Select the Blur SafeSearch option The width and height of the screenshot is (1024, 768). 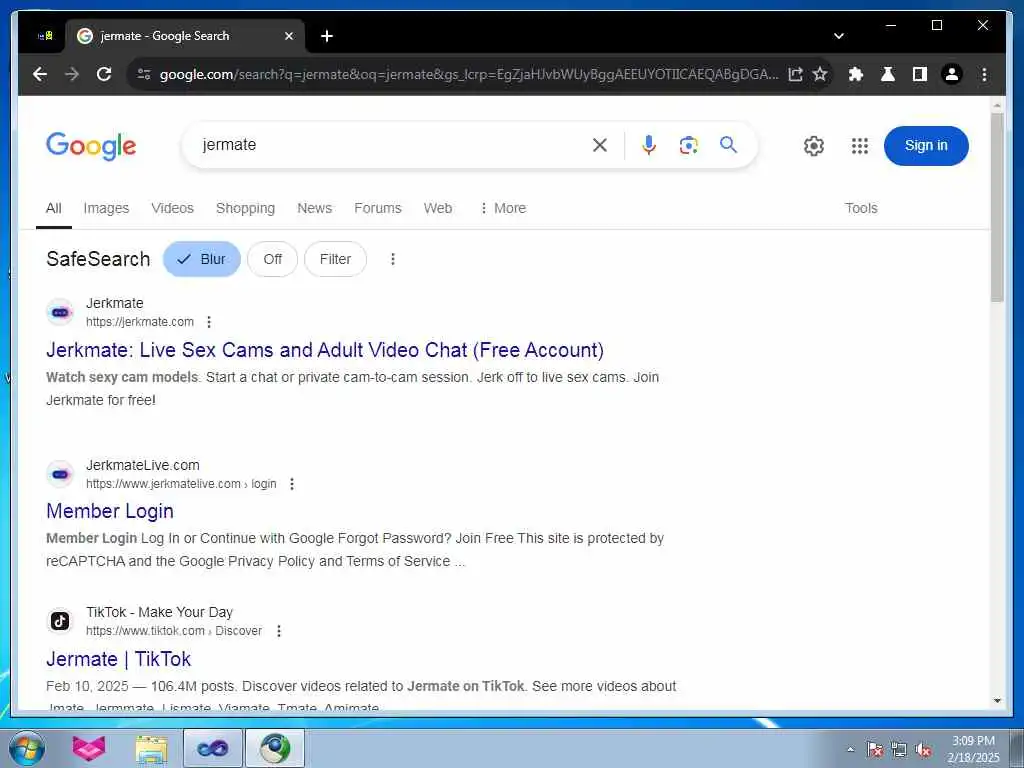202,259
